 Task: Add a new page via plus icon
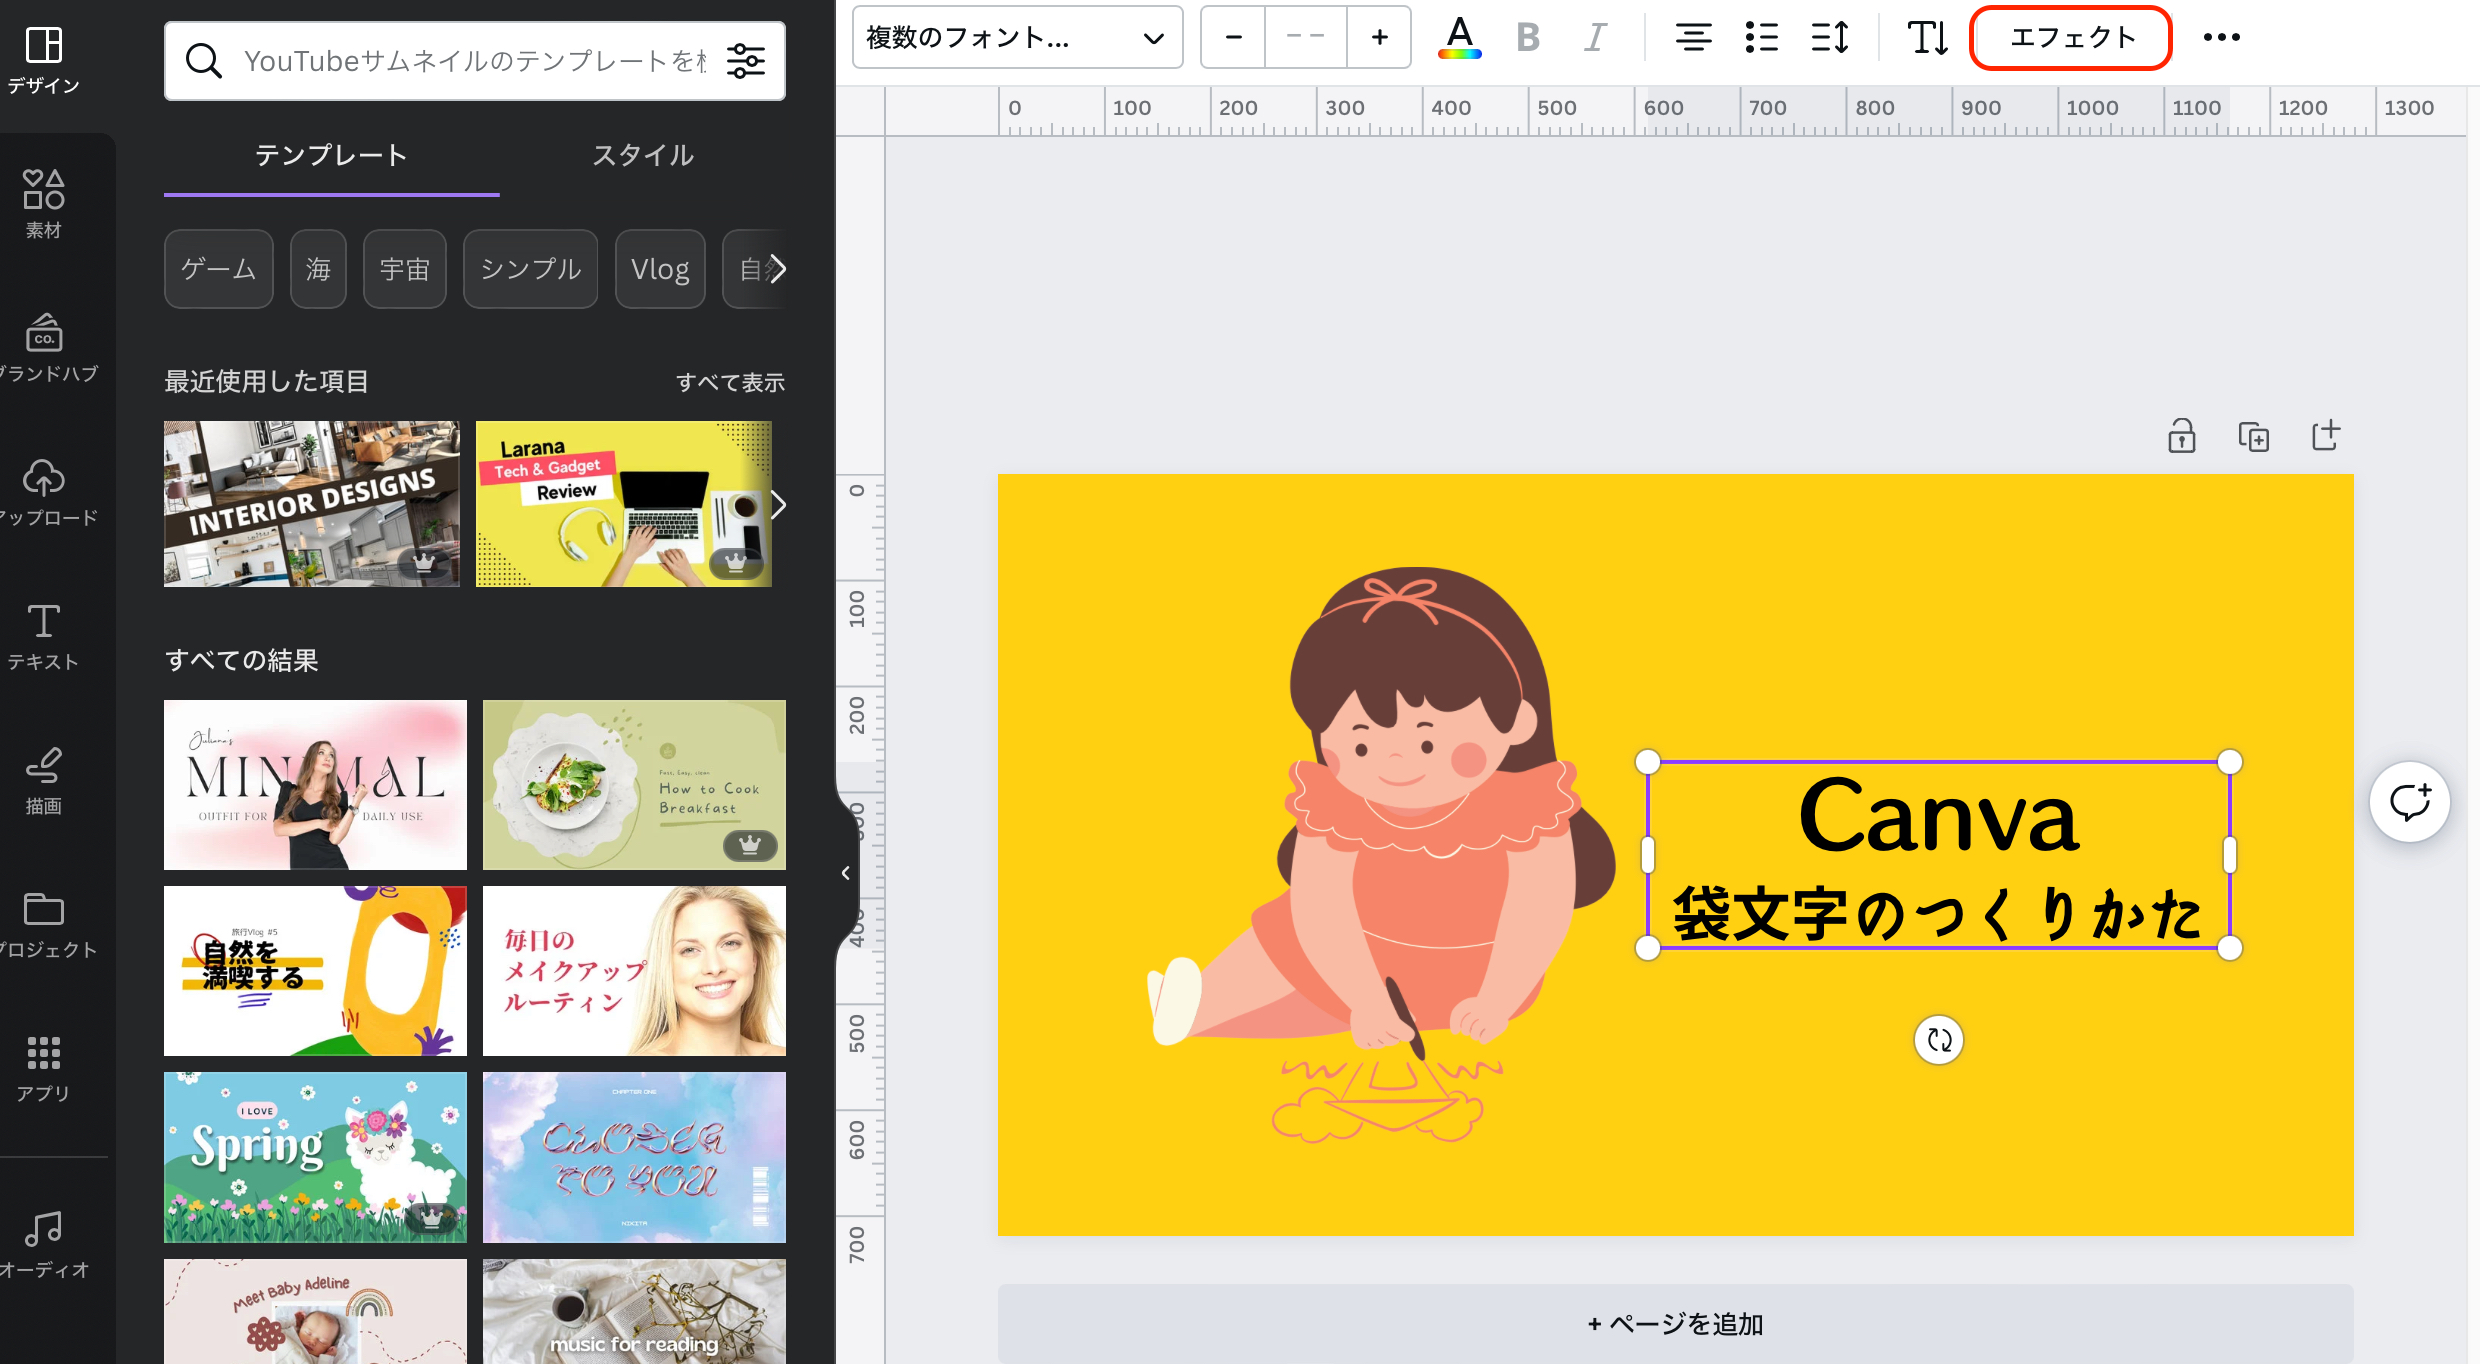2325,436
